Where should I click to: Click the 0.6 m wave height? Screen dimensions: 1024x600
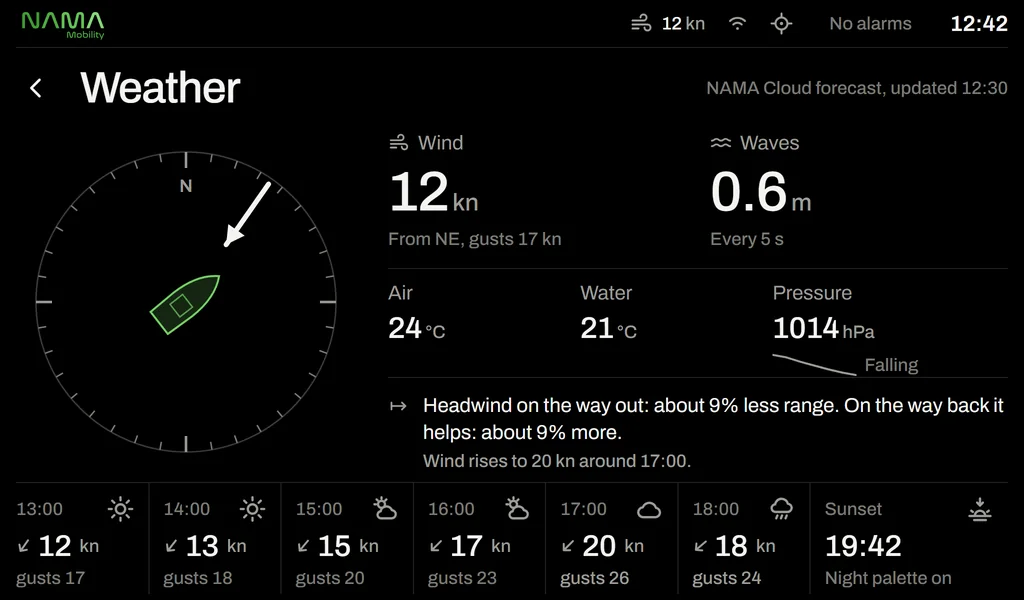[761, 193]
